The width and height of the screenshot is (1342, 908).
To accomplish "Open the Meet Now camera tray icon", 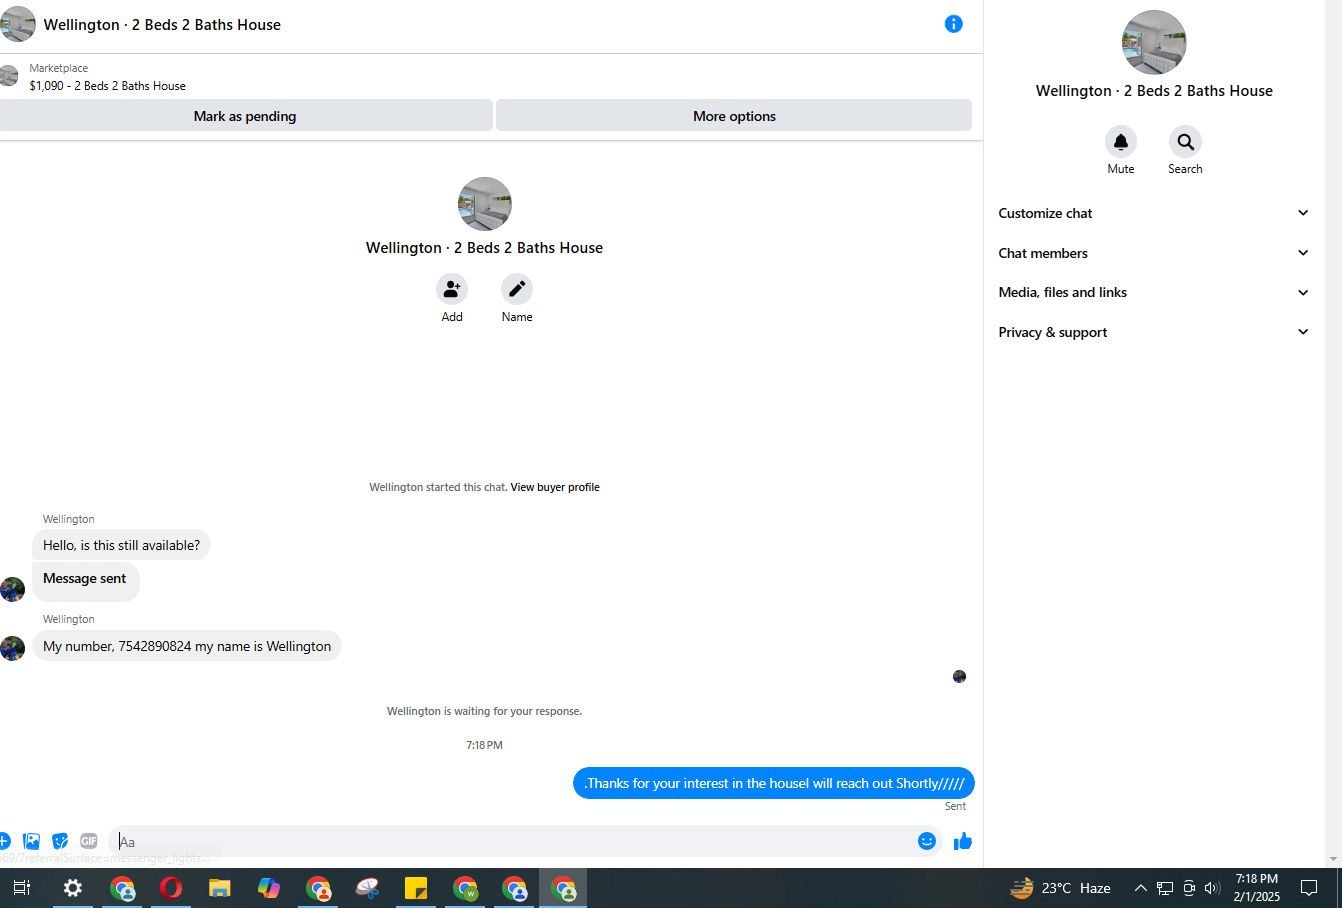I will tap(1189, 888).
